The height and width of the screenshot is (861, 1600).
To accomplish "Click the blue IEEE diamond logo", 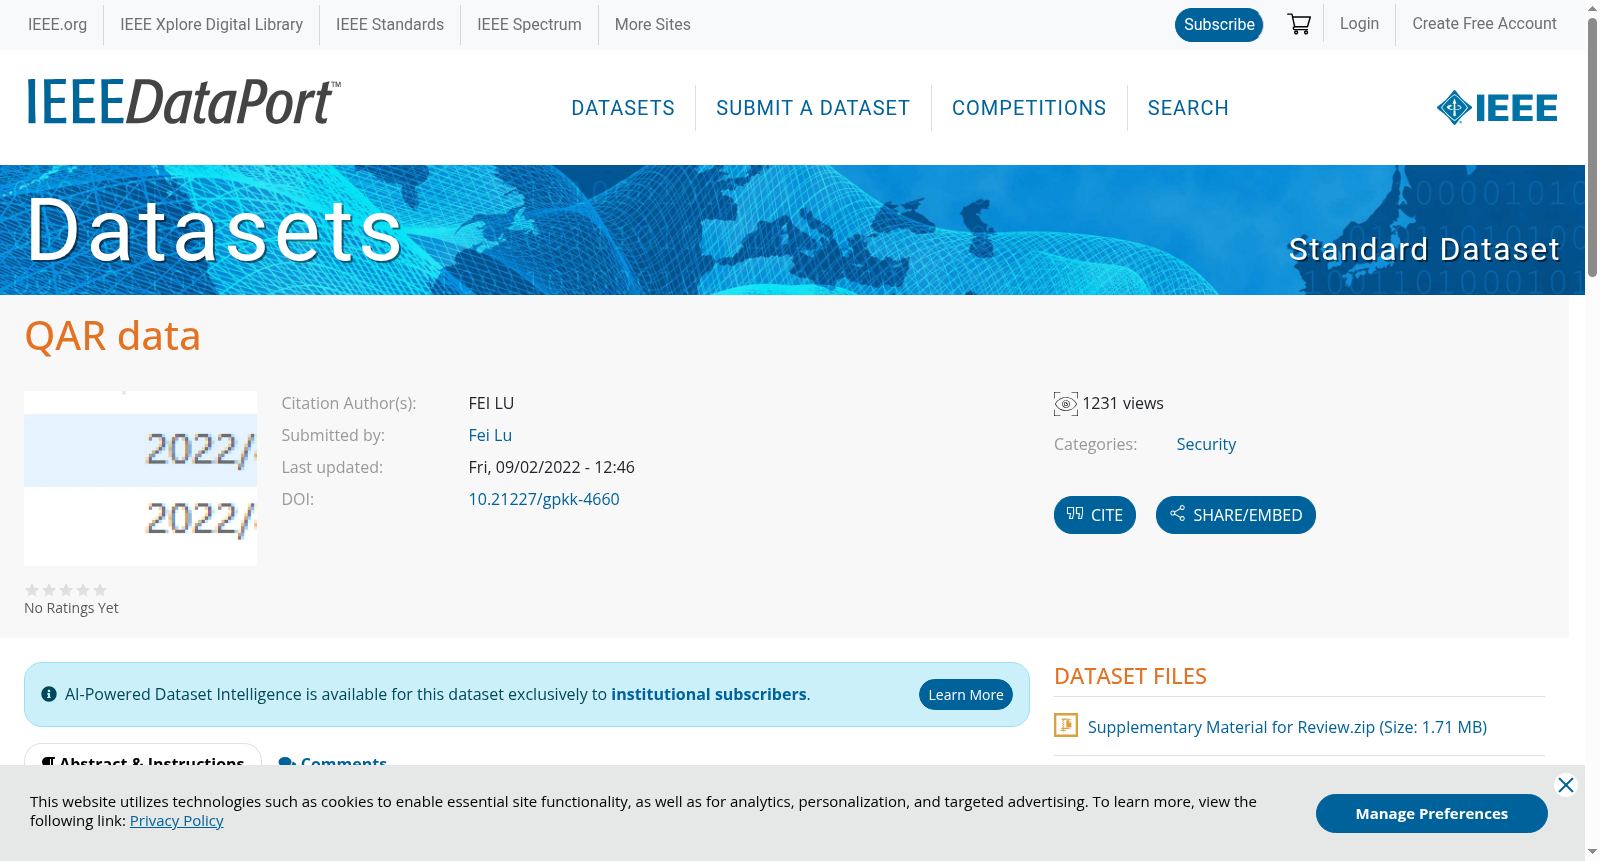I will point(1497,107).
